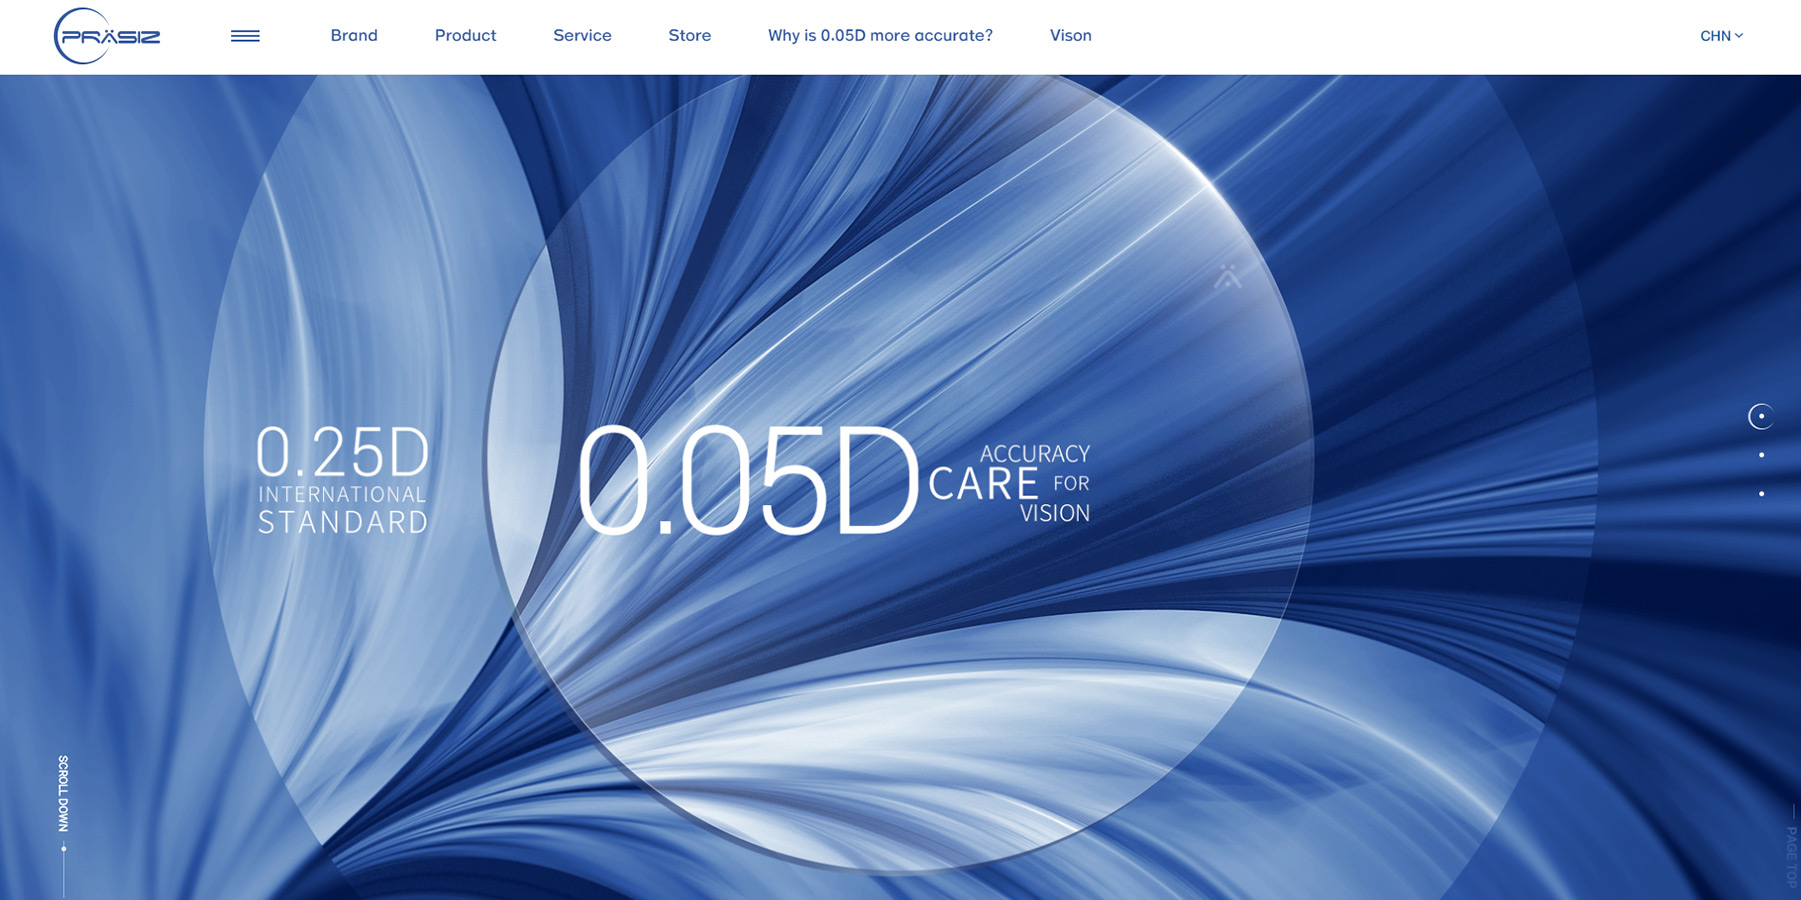Click the small lens watermark icon
Screen dimensions: 1801x900
1228,277
